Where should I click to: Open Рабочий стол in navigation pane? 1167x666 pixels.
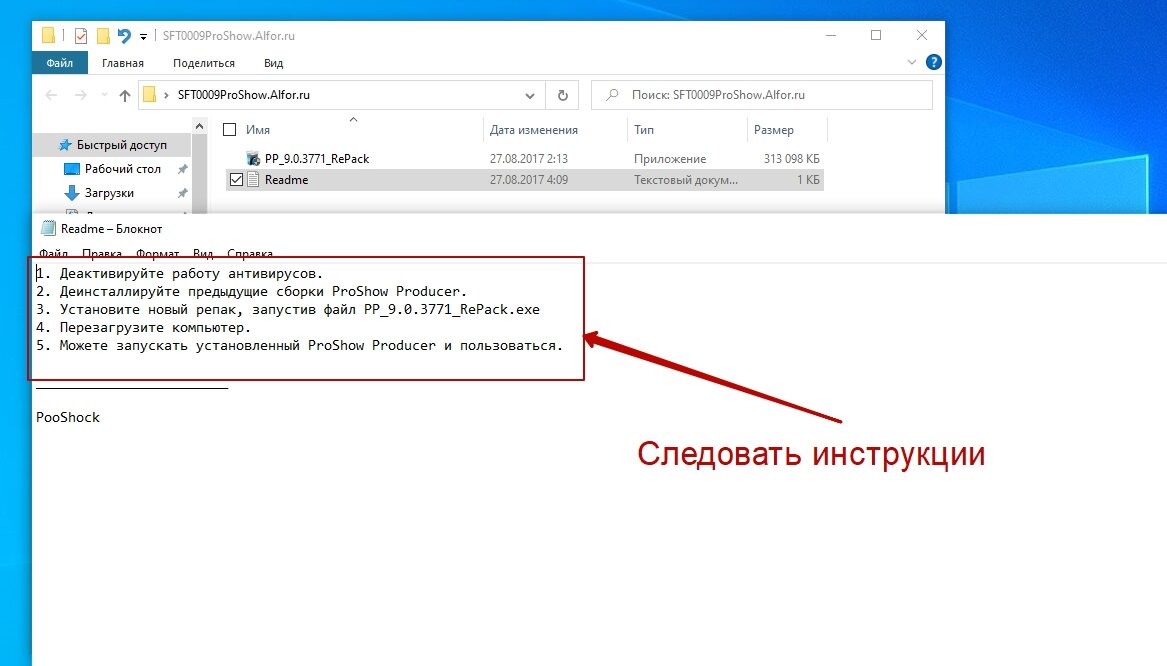[123, 169]
